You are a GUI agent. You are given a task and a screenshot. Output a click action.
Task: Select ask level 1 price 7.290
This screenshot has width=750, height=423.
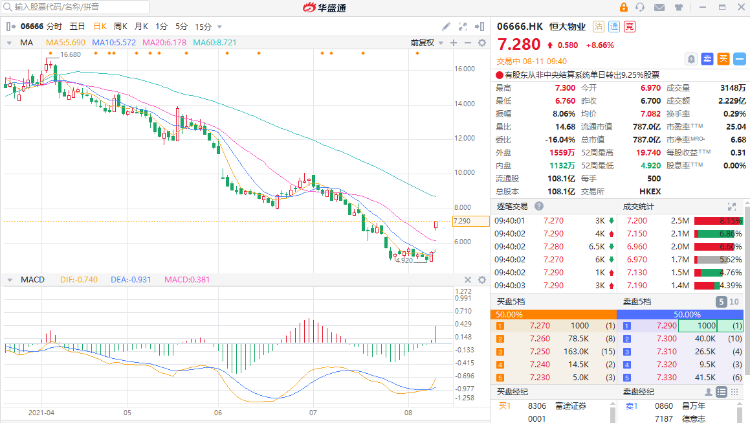[666, 325]
